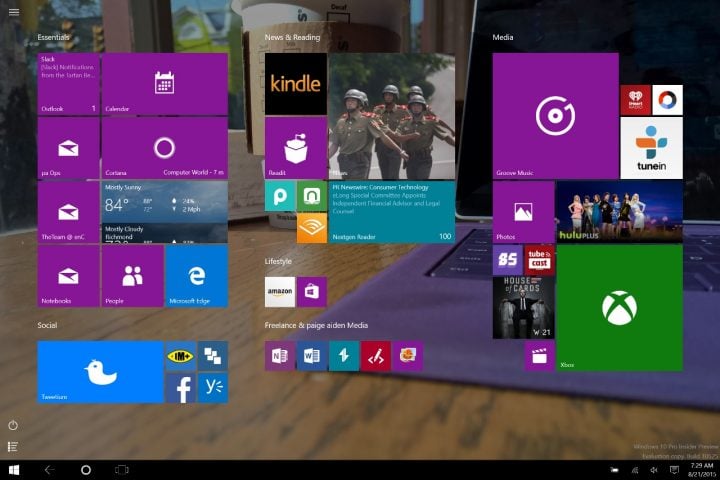Screen dimensions: 720x480
Task: Open the Tubecast tile
Action: pos(540,260)
